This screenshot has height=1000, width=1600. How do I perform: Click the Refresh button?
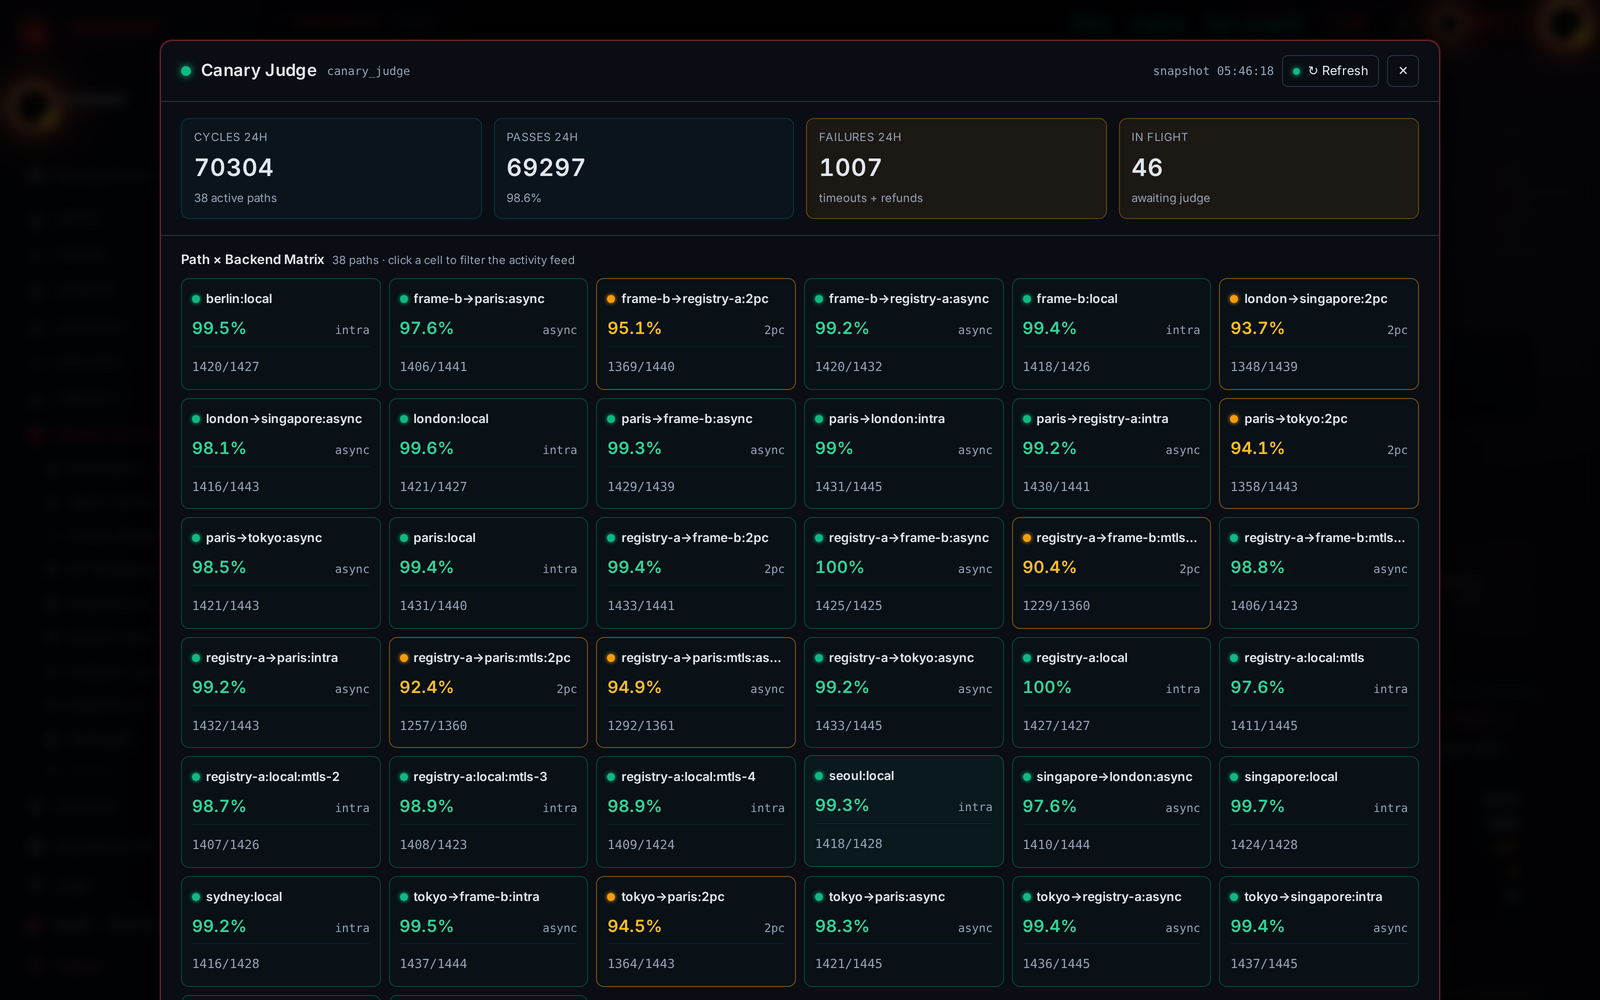coord(1330,71)
